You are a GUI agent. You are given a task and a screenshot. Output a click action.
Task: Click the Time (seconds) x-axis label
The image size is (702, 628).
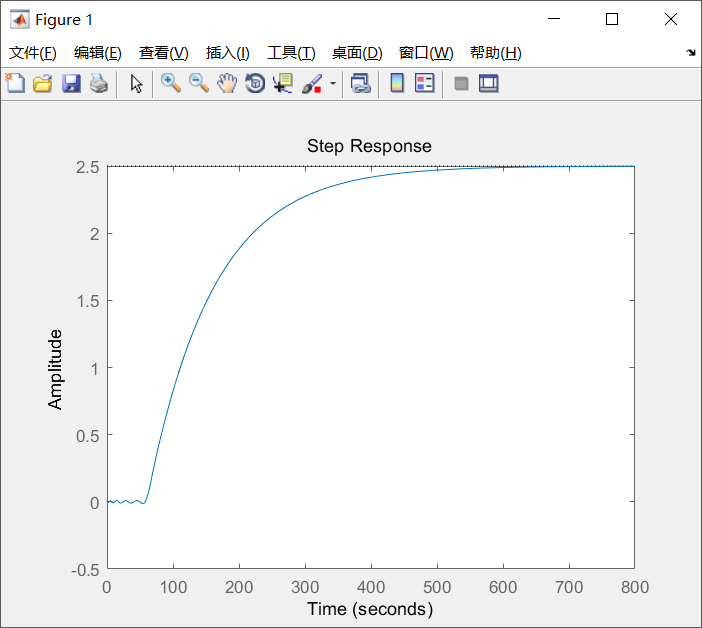370,609
